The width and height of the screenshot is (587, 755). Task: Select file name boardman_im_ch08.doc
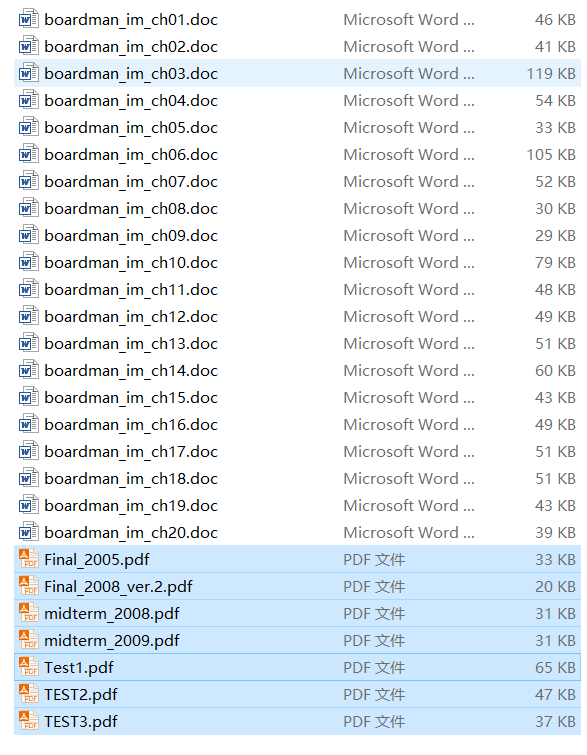click(x=131, y=208)
